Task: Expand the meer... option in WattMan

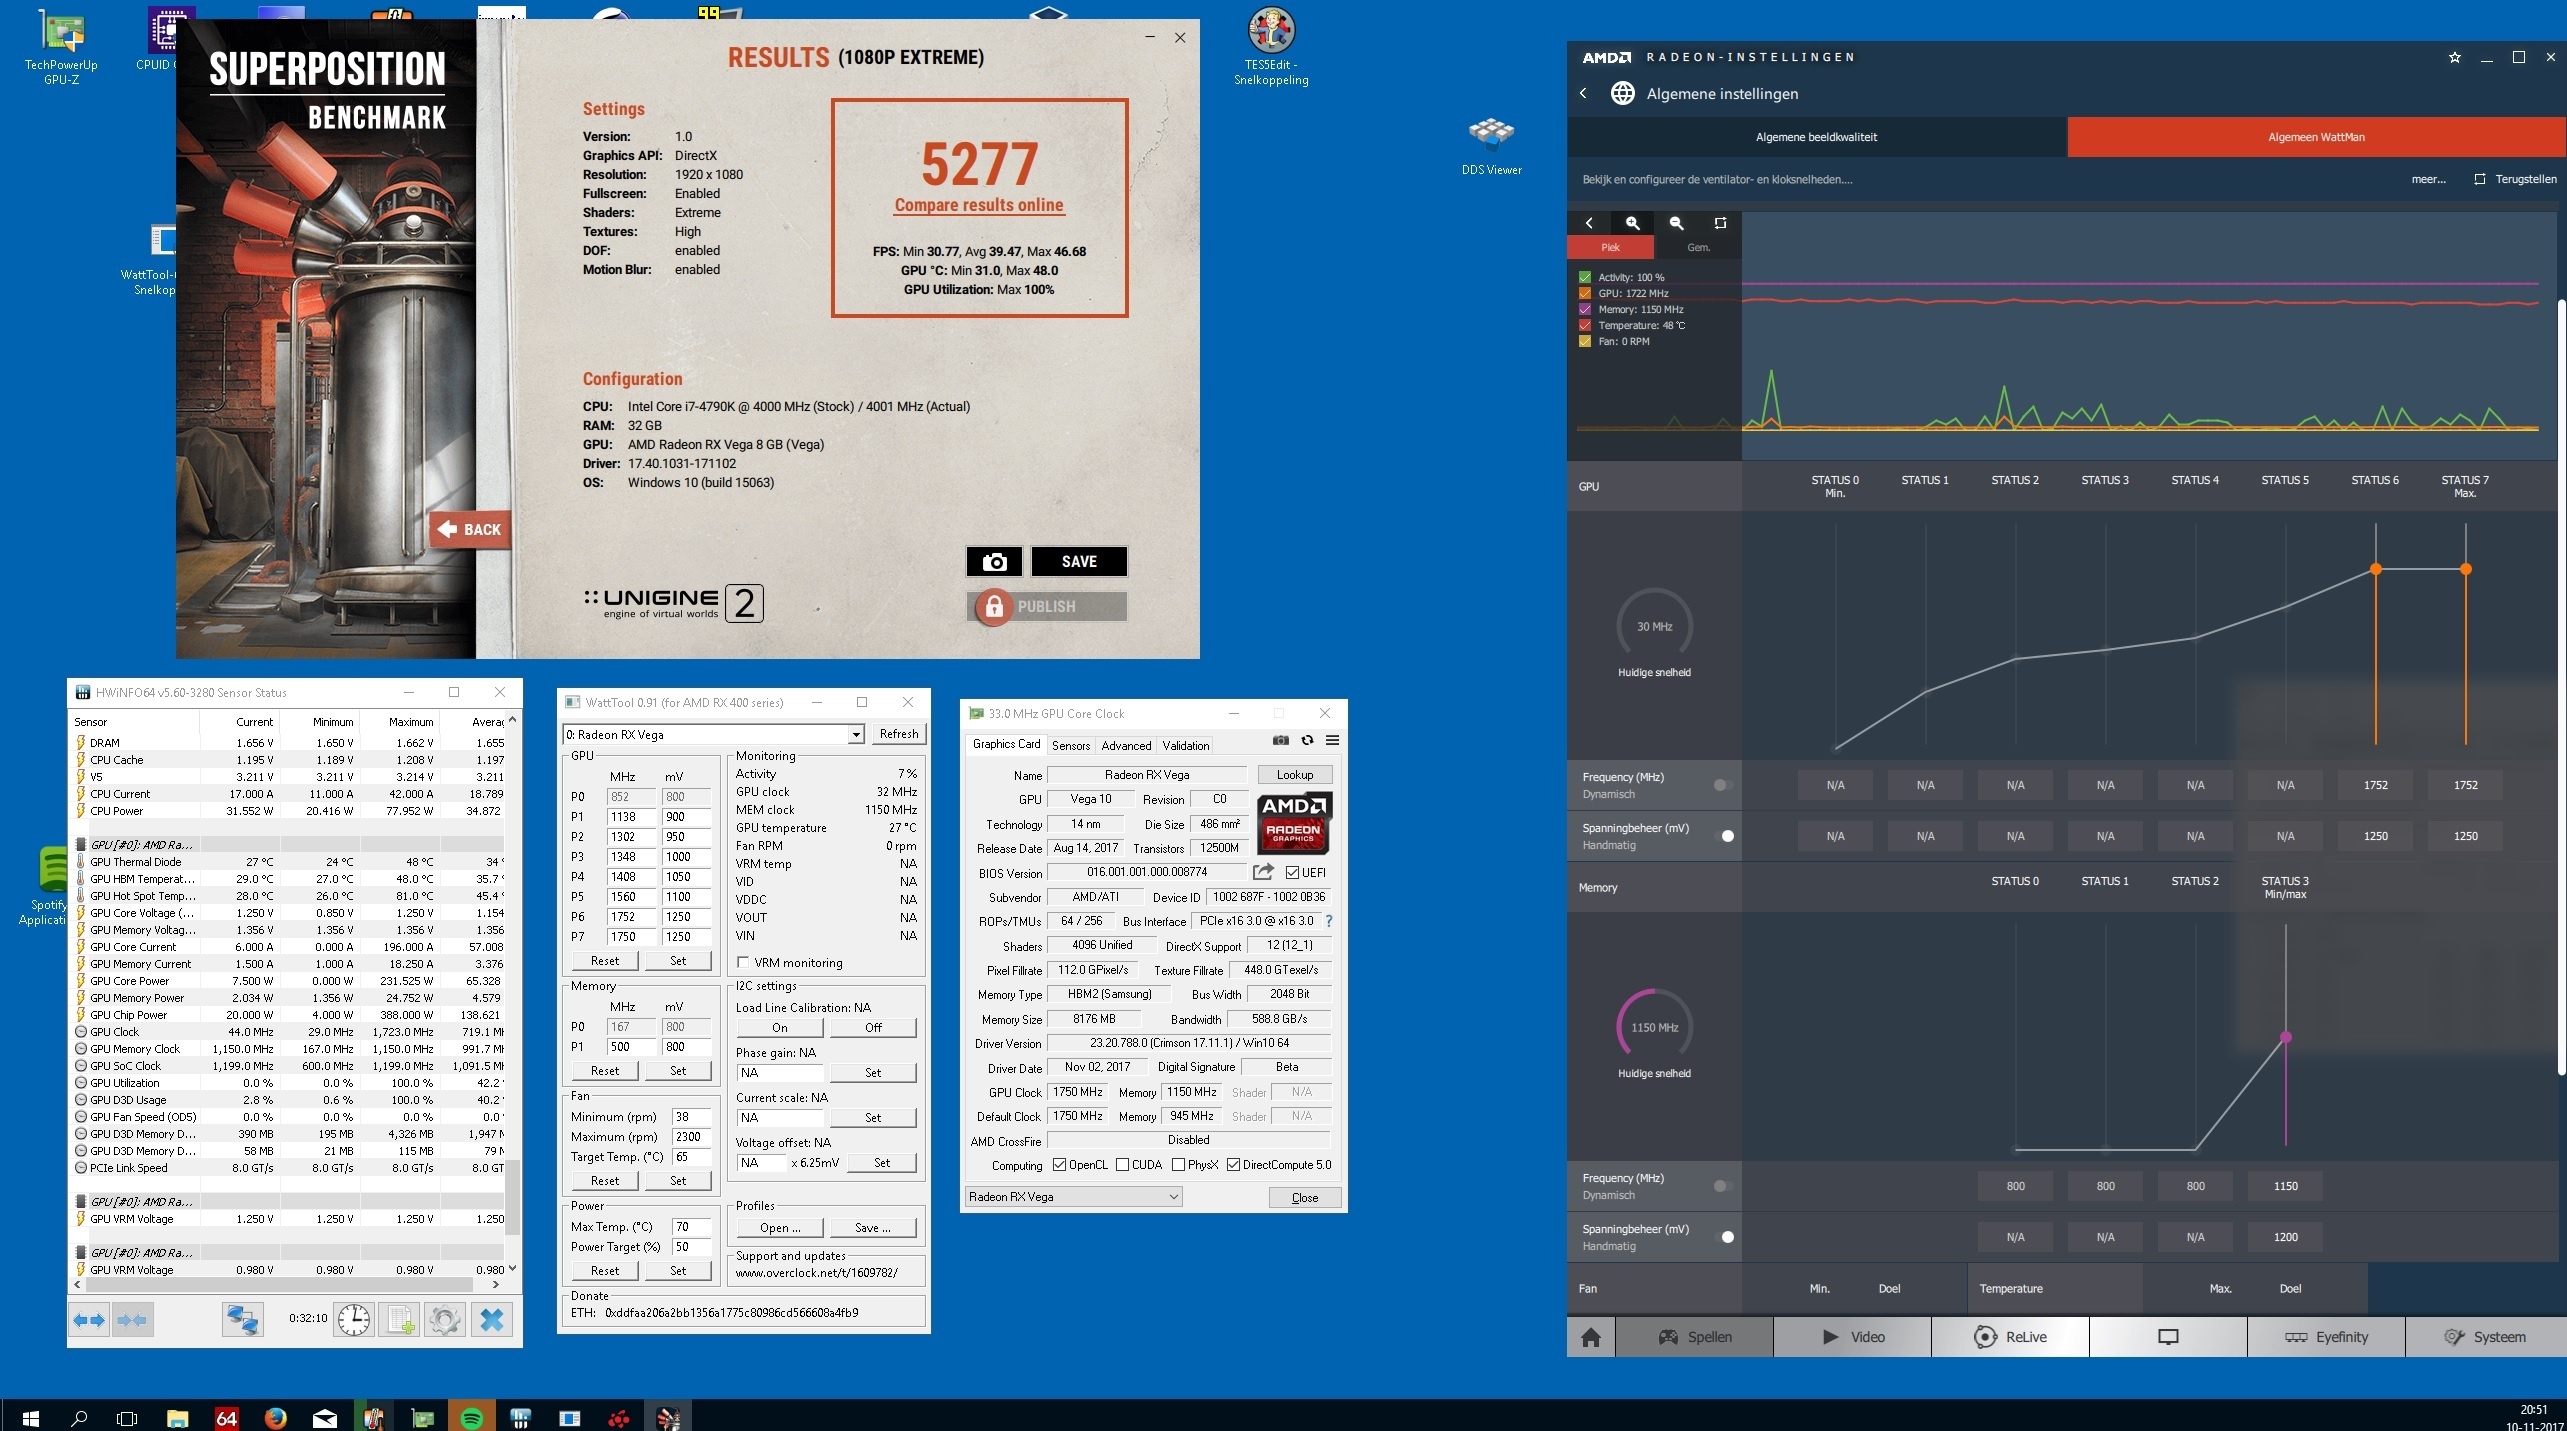Action: tap(2428, 180)
